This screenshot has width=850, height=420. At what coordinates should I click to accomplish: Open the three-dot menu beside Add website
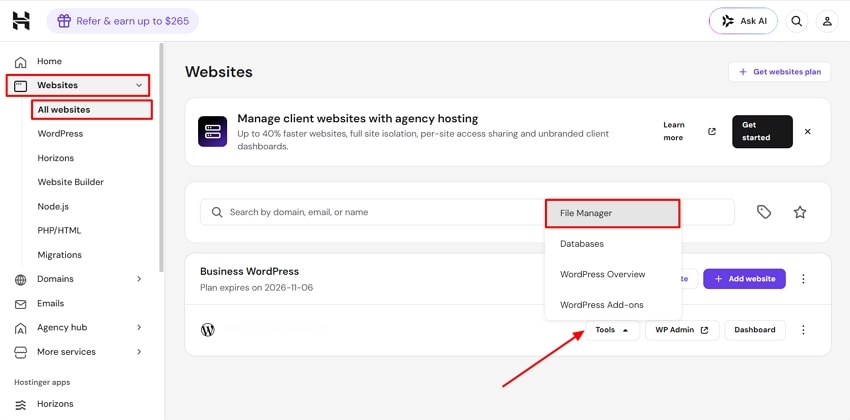pyautogui.click(x=803, y=279)
